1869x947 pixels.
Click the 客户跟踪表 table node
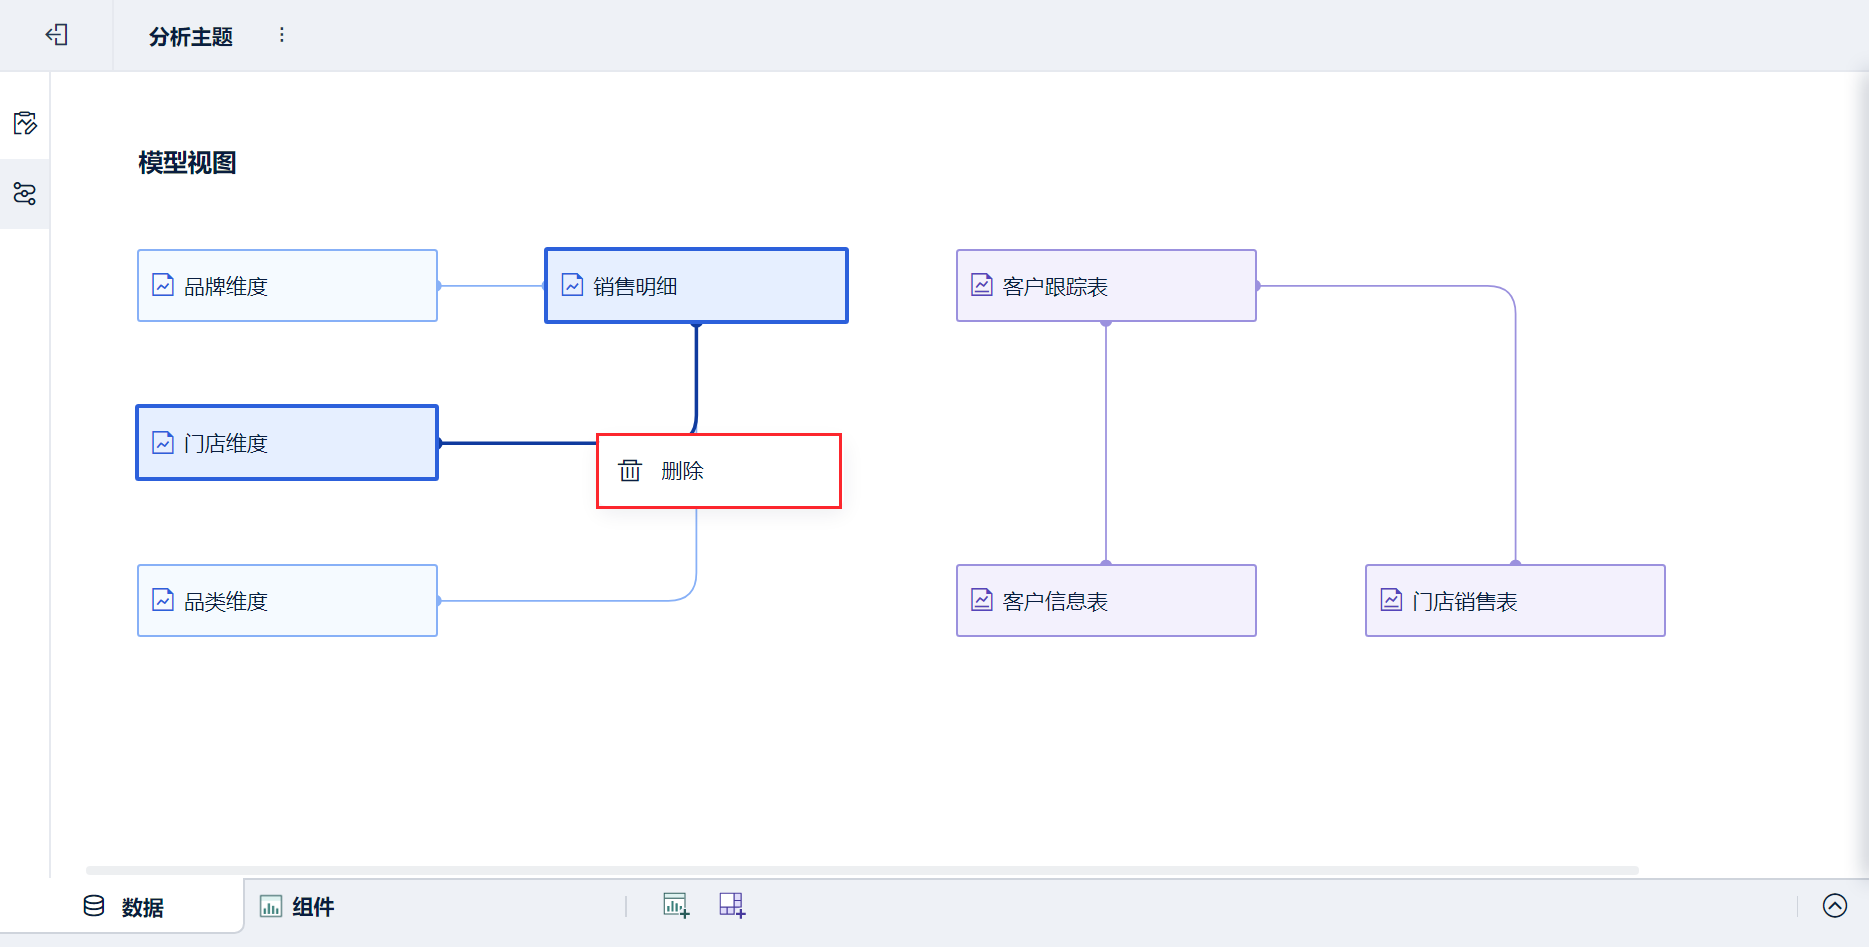[x=1106, y=286]
